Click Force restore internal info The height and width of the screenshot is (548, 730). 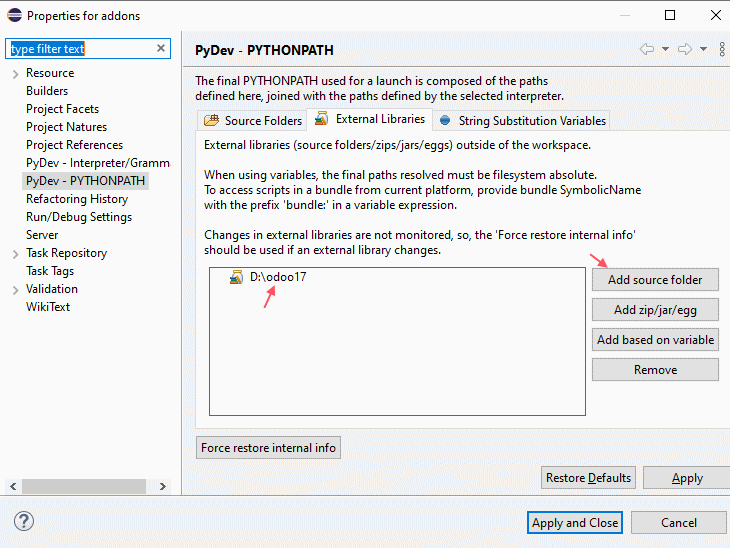tap(268, 447)
